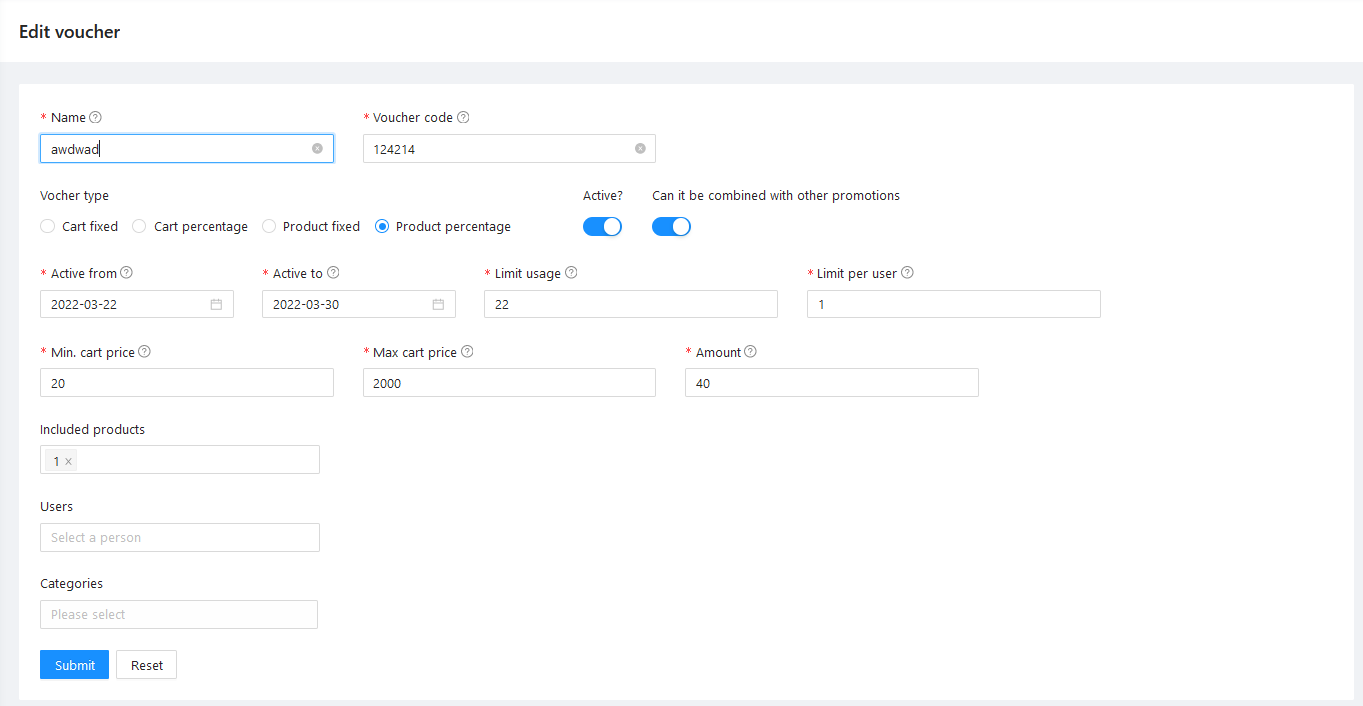The height and width of the screenshot is (706, 1363).
Task: Focus the Name input containing awdwad
Action: (x=187, y=149)
